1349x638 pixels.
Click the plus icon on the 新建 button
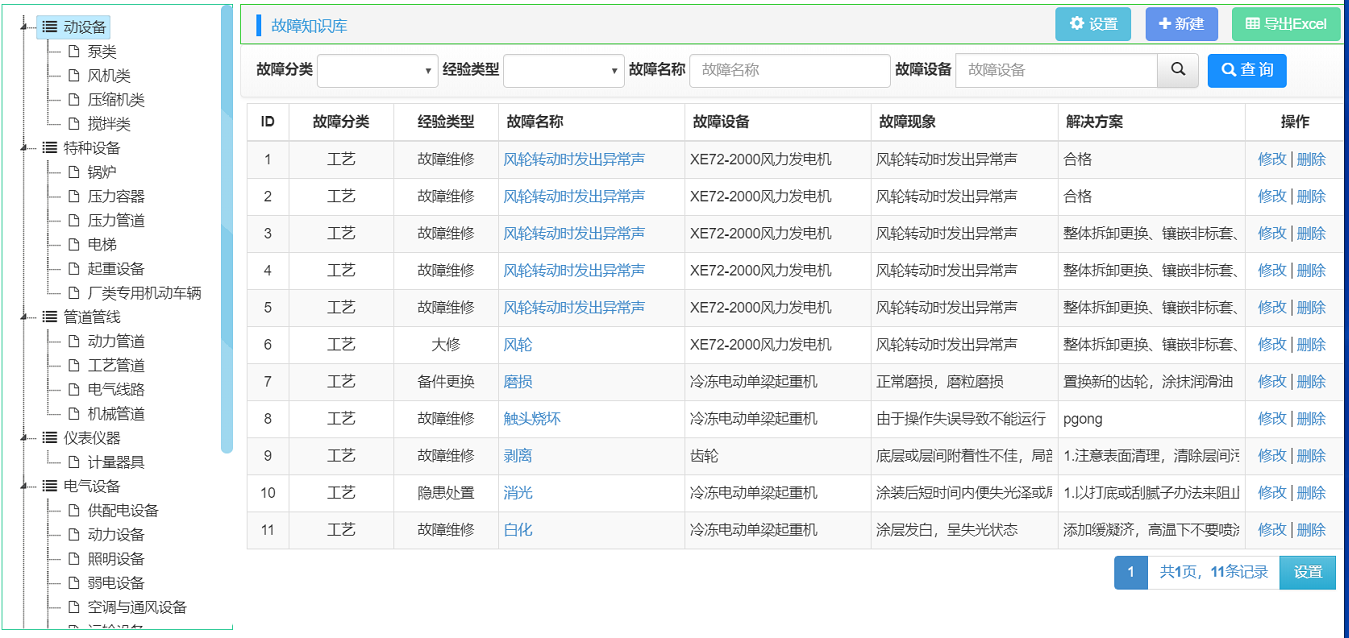pyautogui.click(x=1163, y=24)
